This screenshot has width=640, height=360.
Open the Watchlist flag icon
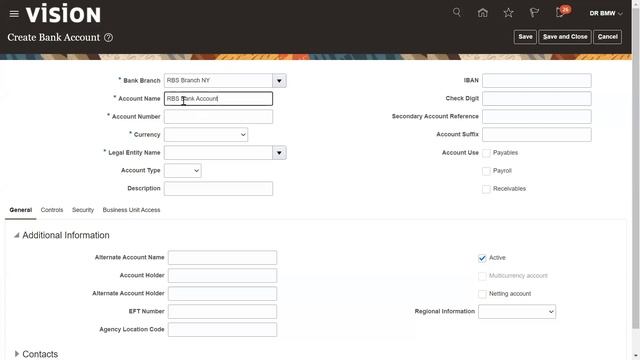coord(534,13)
